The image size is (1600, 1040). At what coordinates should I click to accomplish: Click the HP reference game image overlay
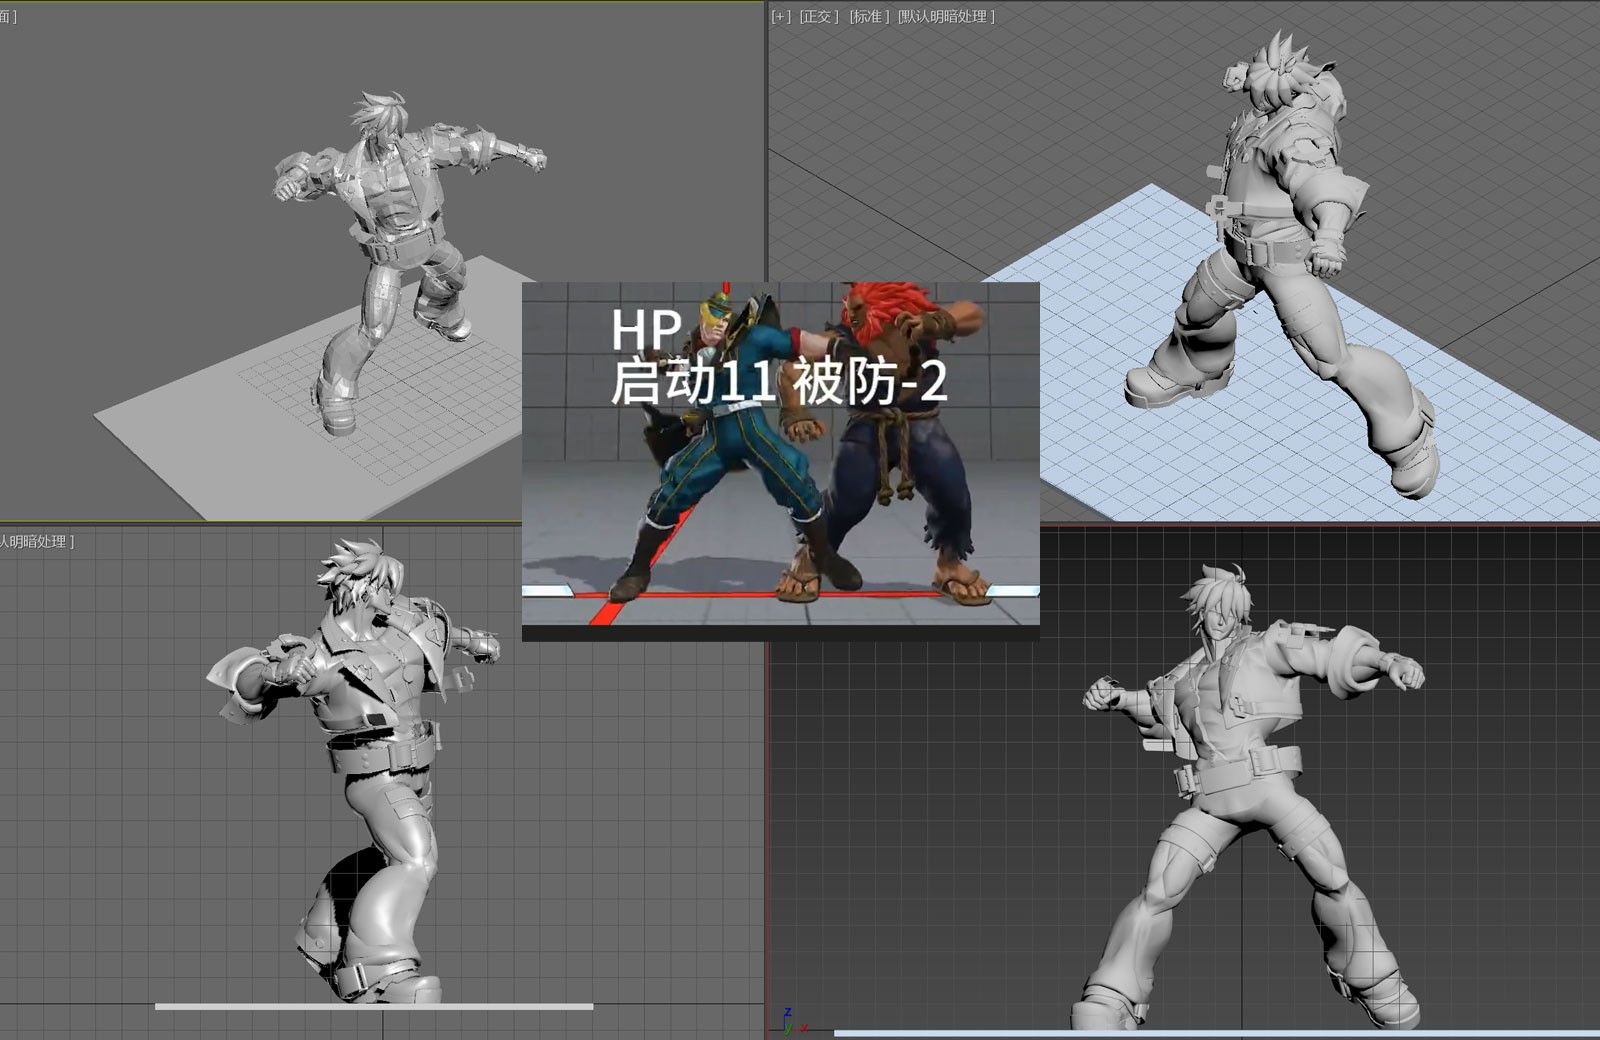tap(780, 460)
